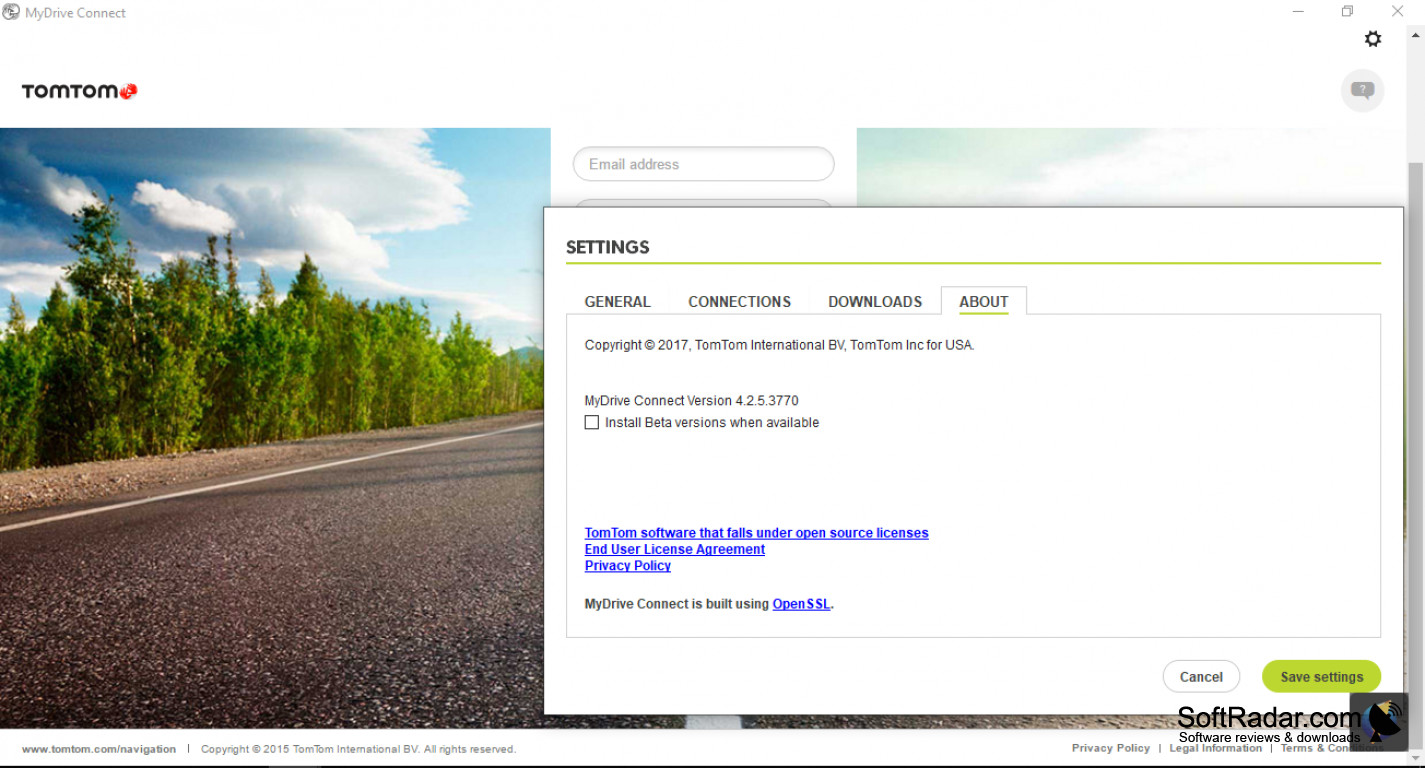Open the footer Legal Information link
Image resolution: width=1425 pixels, height=768 pixels.
click(1216, 748)
